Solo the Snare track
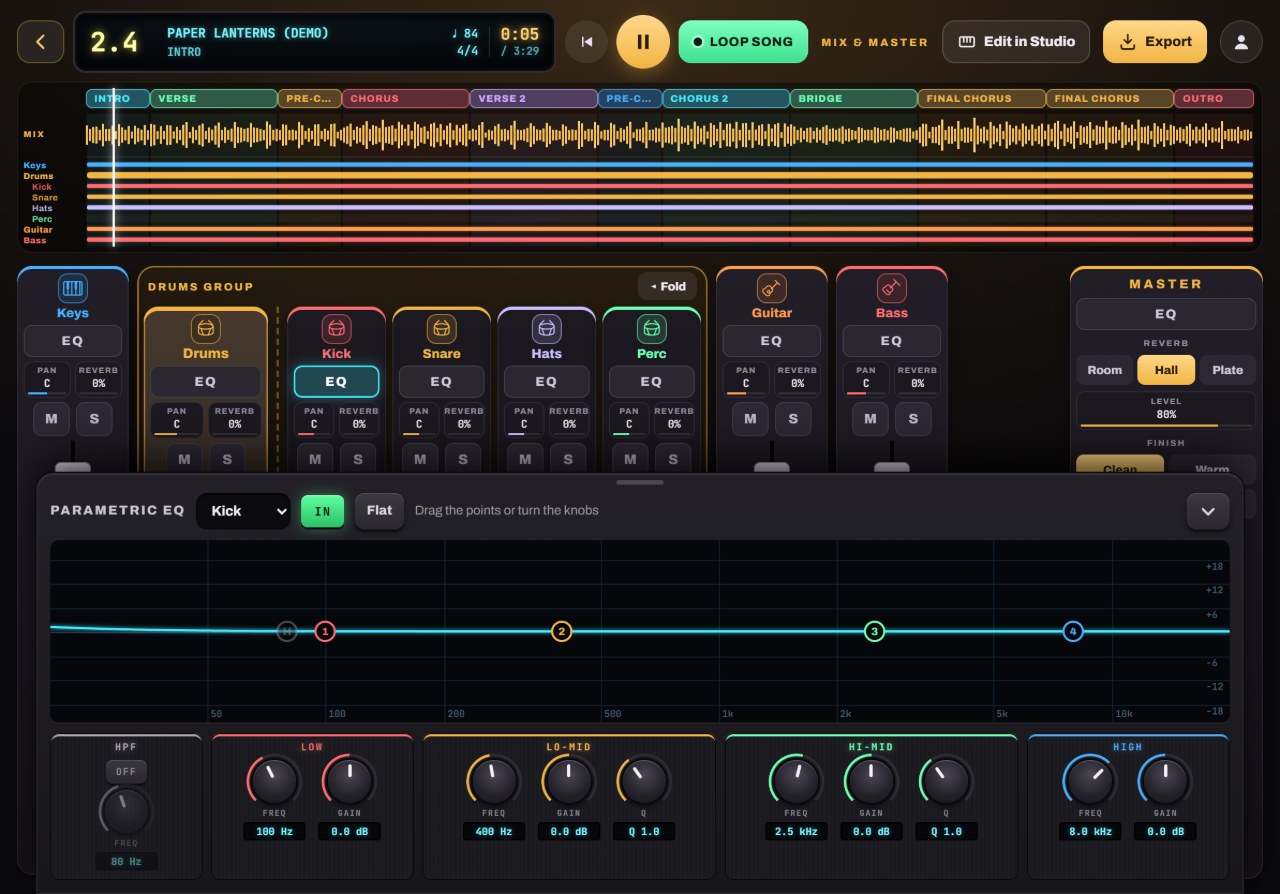 [x=463, y=459]
